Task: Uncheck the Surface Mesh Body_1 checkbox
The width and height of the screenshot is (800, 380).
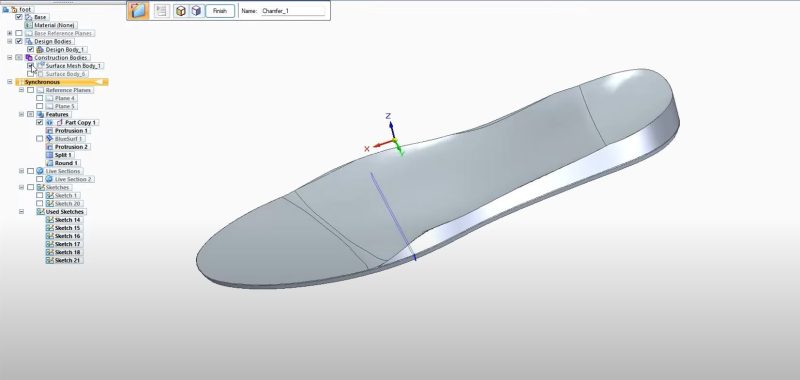Action: click(30, 66)
